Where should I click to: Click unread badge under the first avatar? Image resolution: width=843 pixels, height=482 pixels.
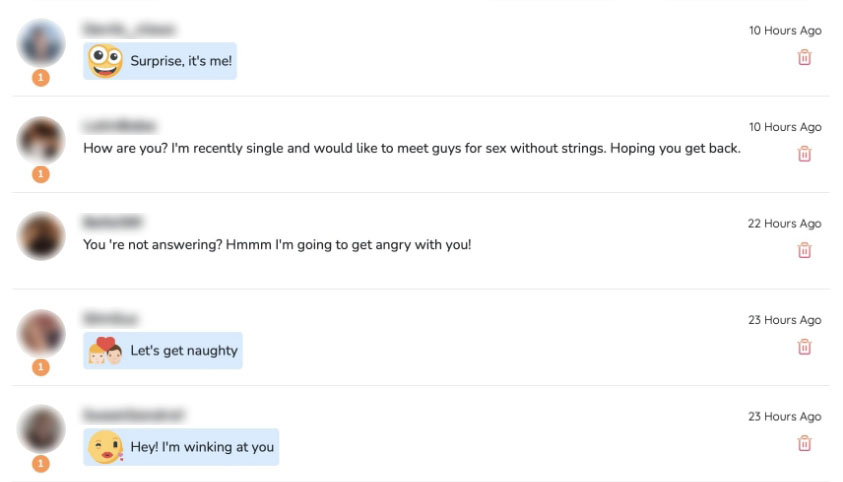[x=41, y=78]
